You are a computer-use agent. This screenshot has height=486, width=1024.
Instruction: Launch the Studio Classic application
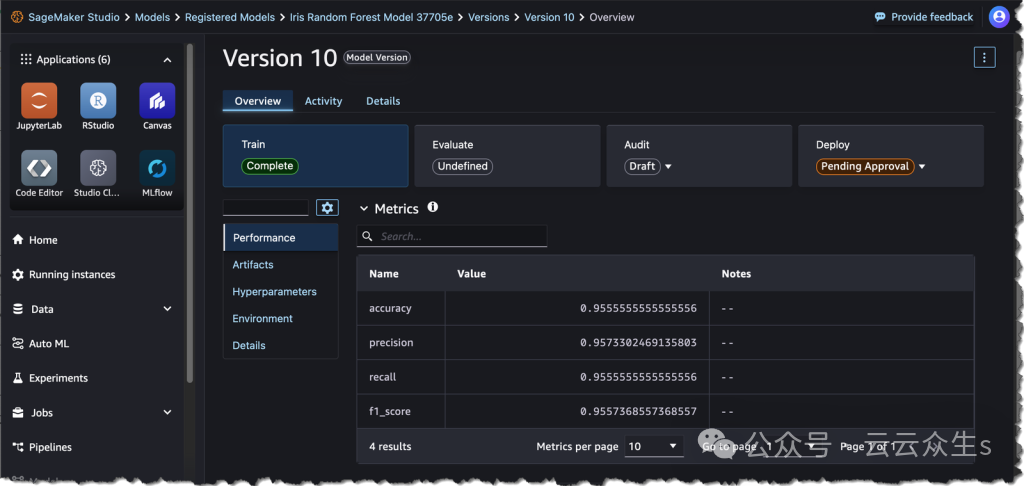98,168
